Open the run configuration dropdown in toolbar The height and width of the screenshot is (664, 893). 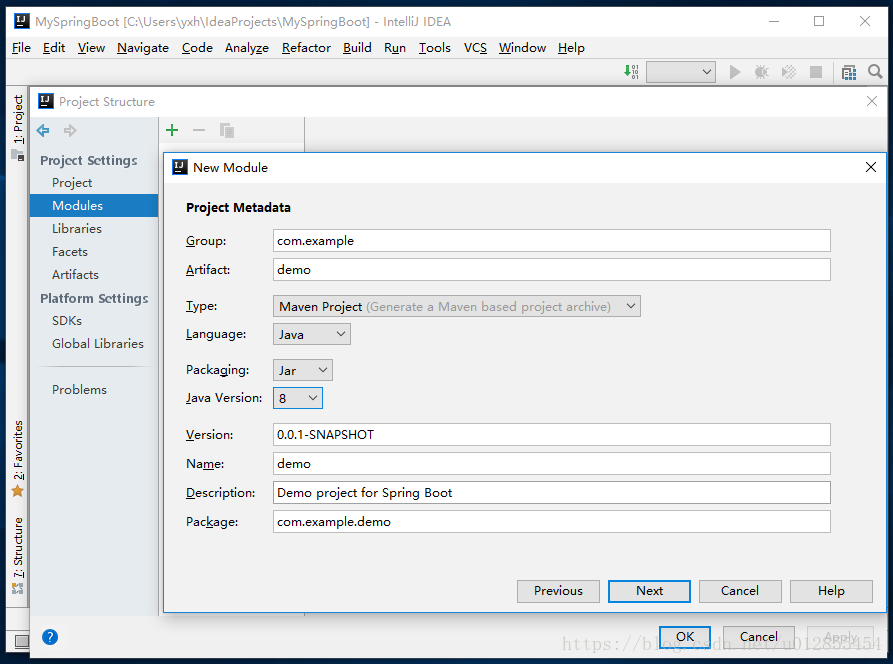[681, 72]
